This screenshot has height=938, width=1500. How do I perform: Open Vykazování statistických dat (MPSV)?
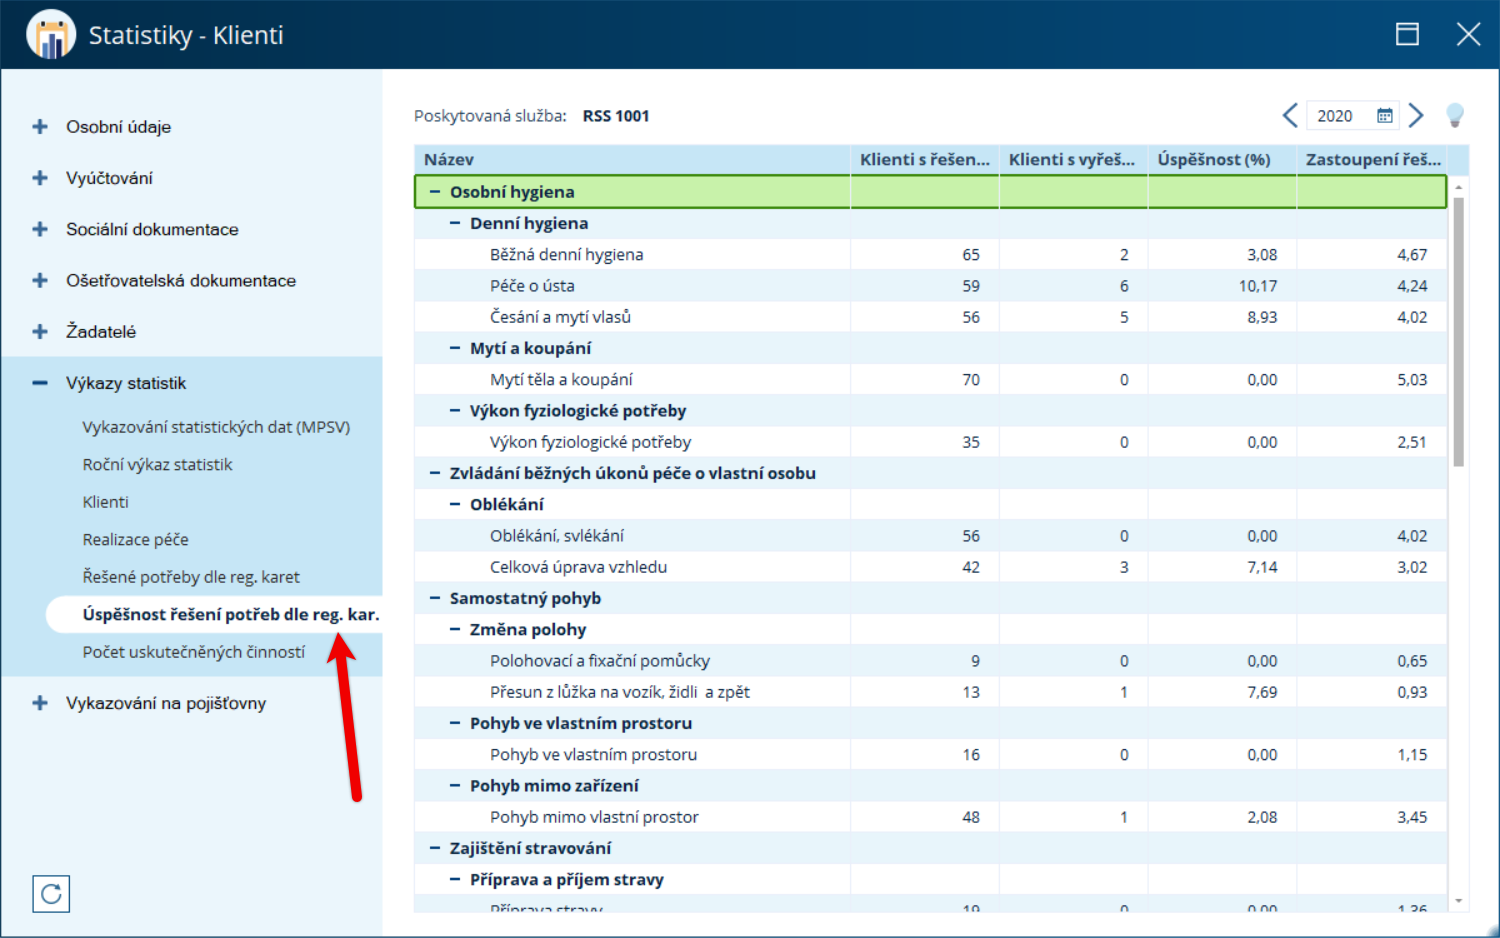(216, 427)
